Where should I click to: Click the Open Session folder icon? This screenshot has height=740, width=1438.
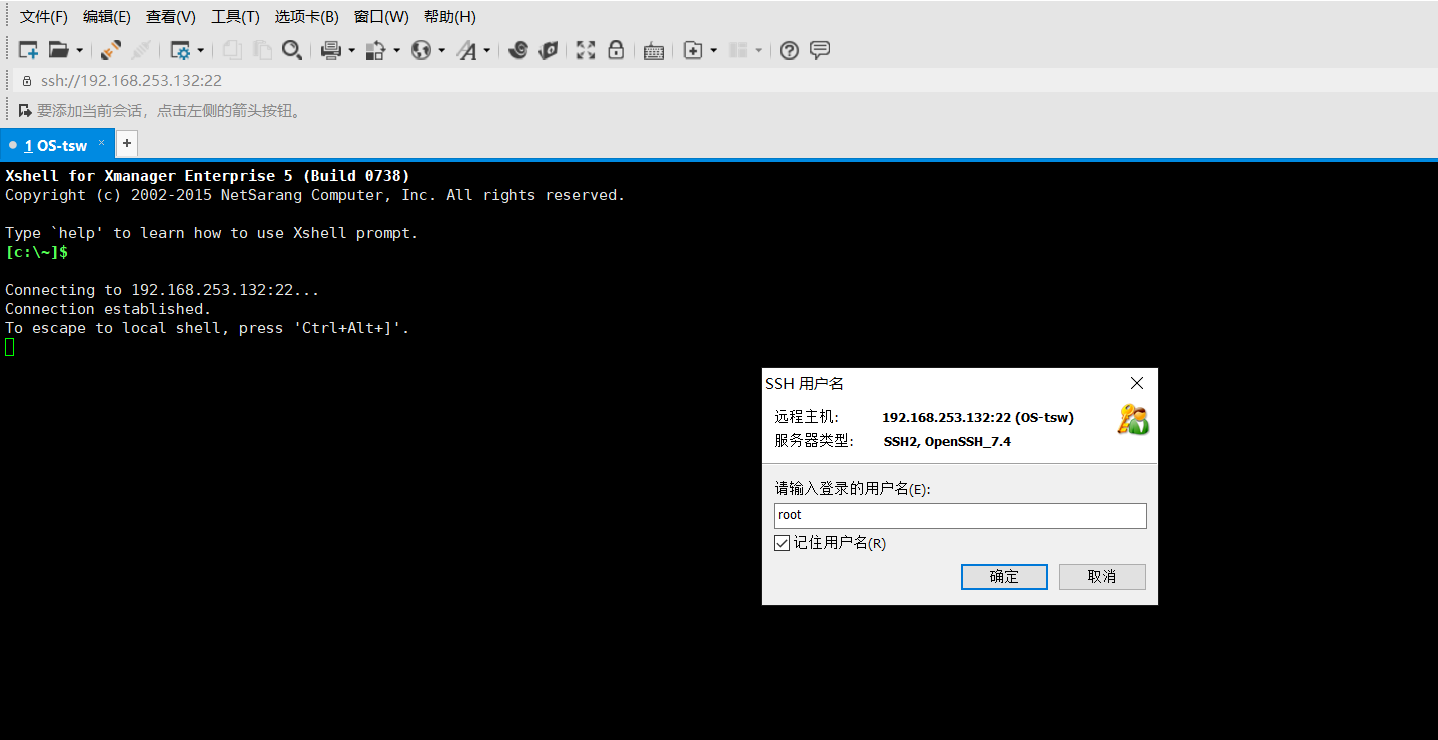point(59,50)
